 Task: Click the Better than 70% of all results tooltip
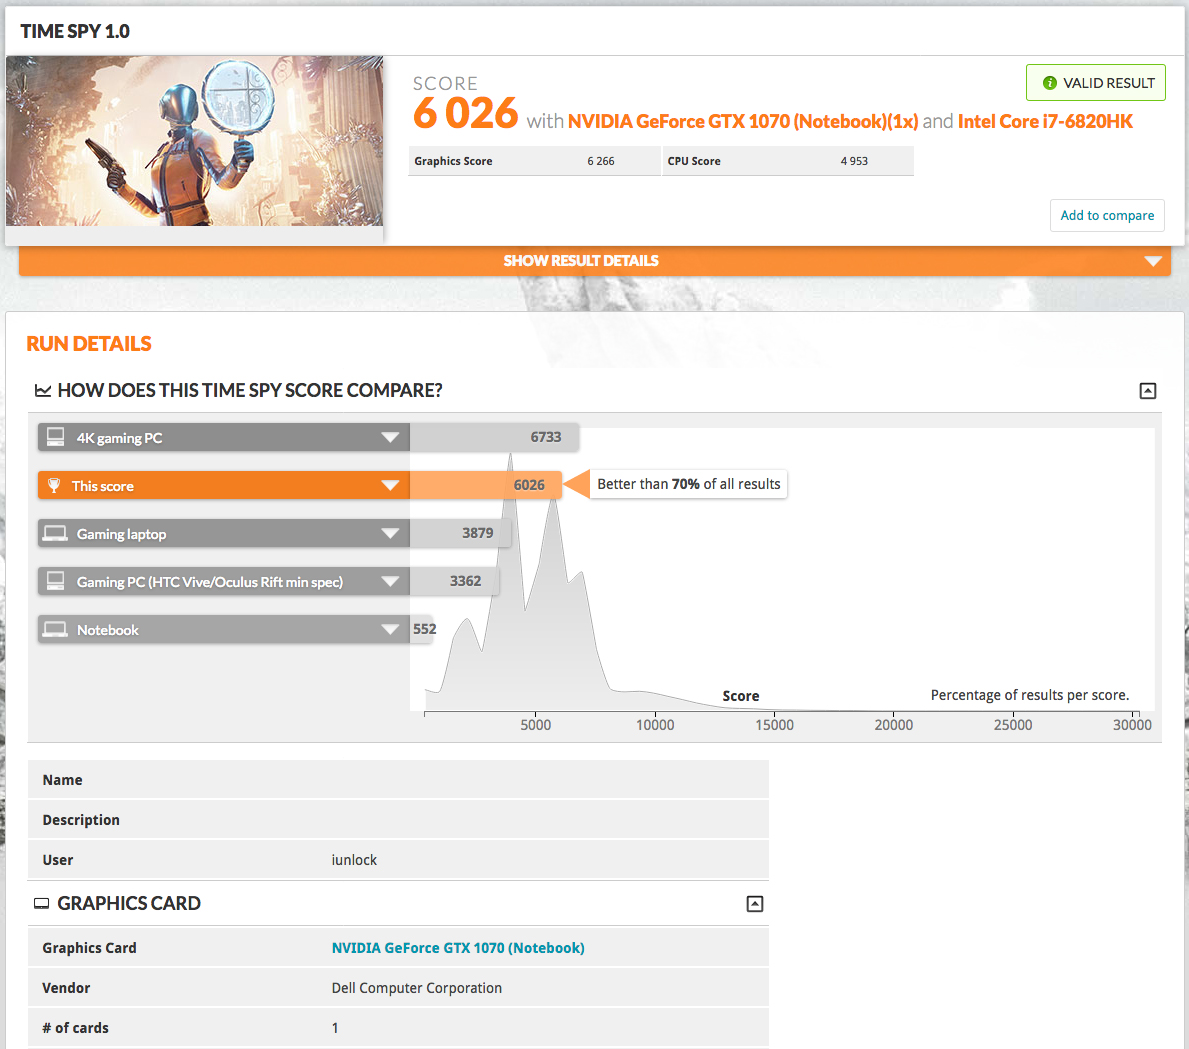pyautogui.click(x=689, y=484)
